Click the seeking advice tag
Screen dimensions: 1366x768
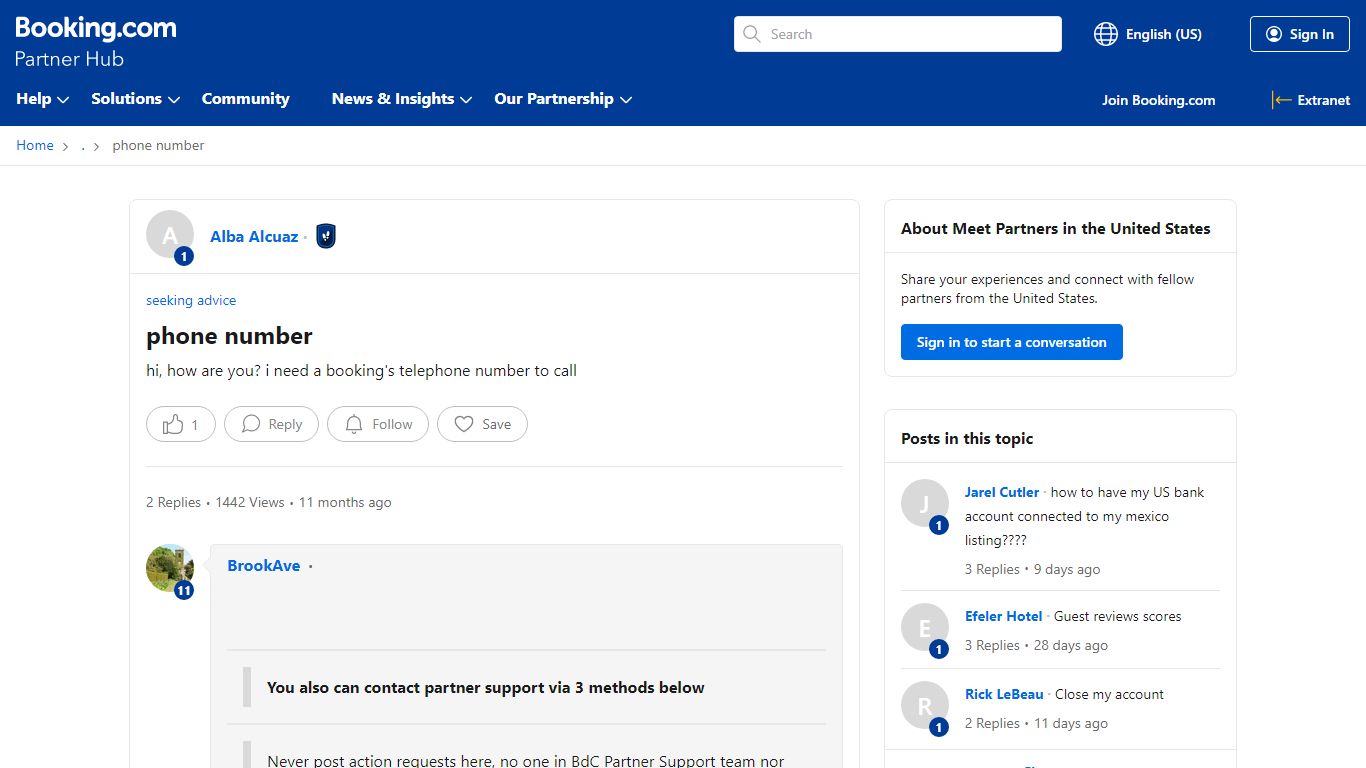[x=191, y=300]
